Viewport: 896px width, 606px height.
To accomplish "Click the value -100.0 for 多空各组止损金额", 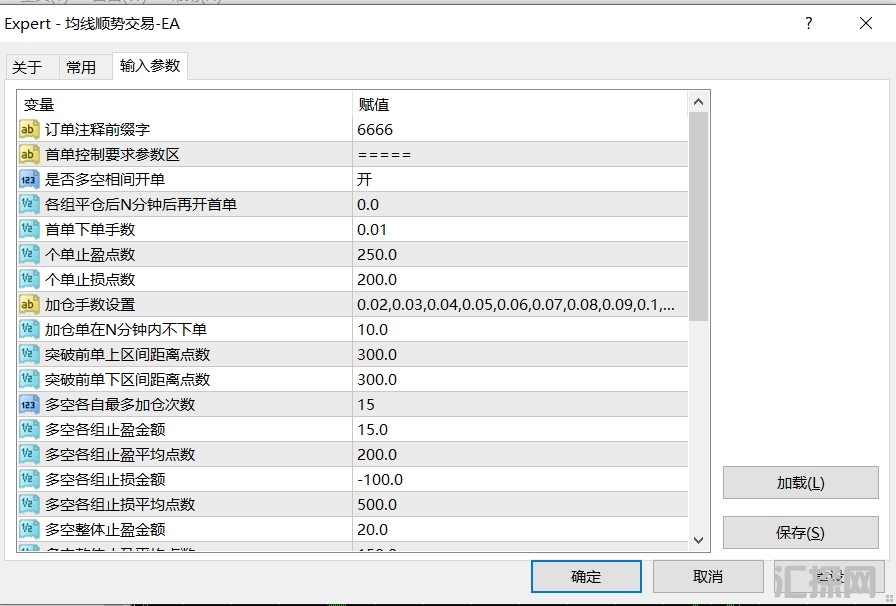I will point(380,480).
